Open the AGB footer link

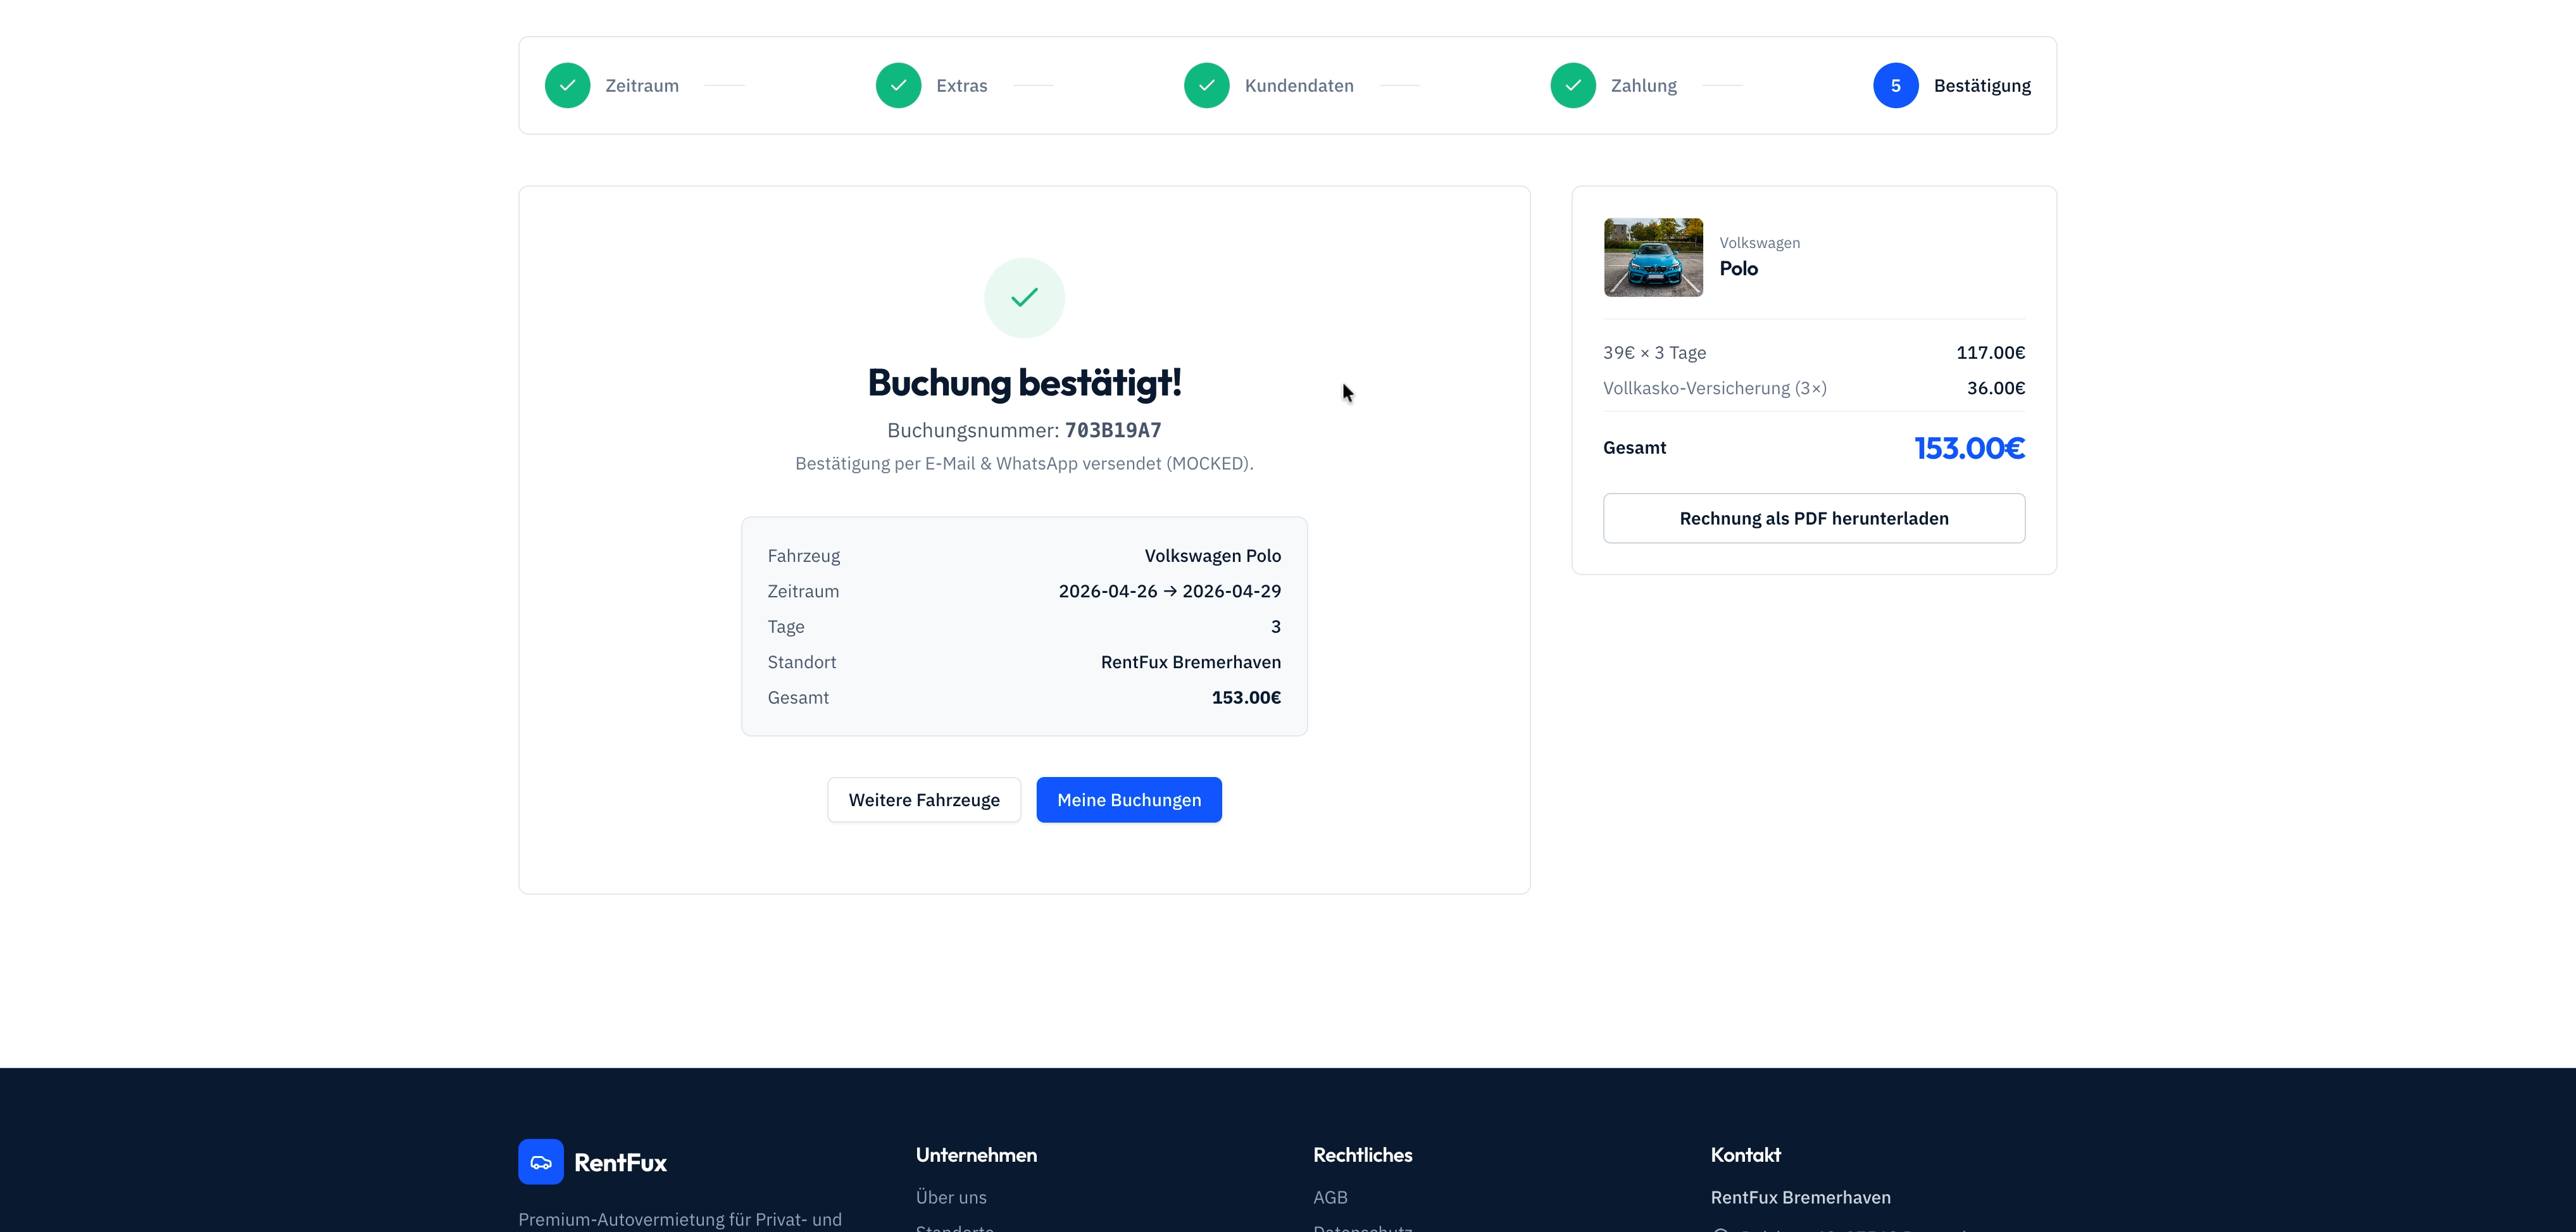(x=1330, y=1197)
